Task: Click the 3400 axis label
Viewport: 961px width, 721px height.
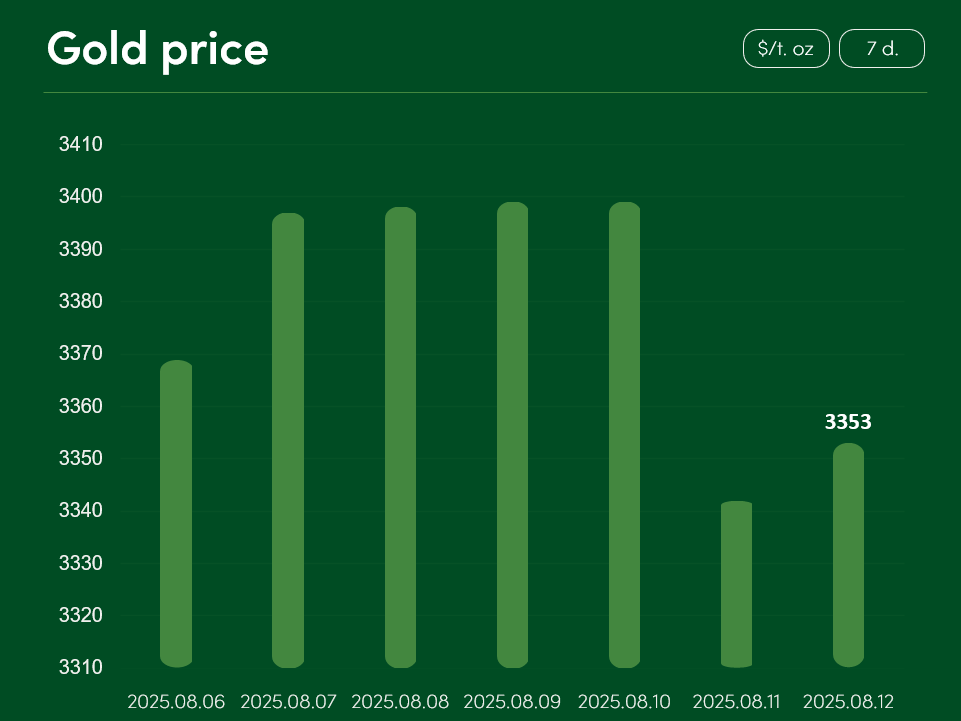Action: [x=80, y=196]
